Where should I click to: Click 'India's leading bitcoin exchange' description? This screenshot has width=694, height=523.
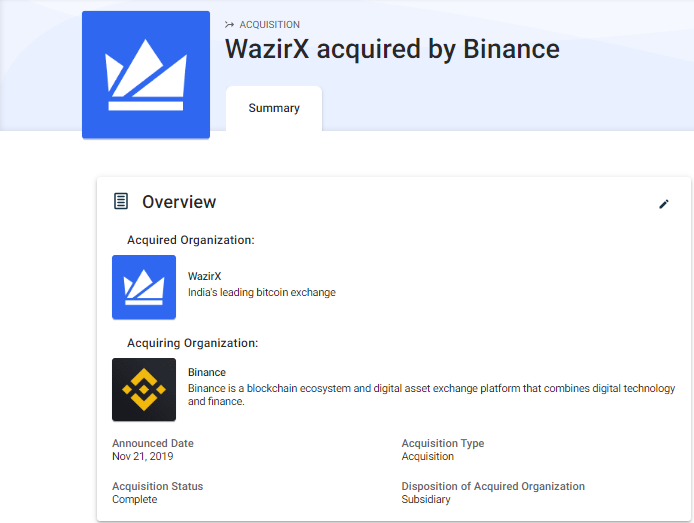pyautogui.click(x=262, y=292)
